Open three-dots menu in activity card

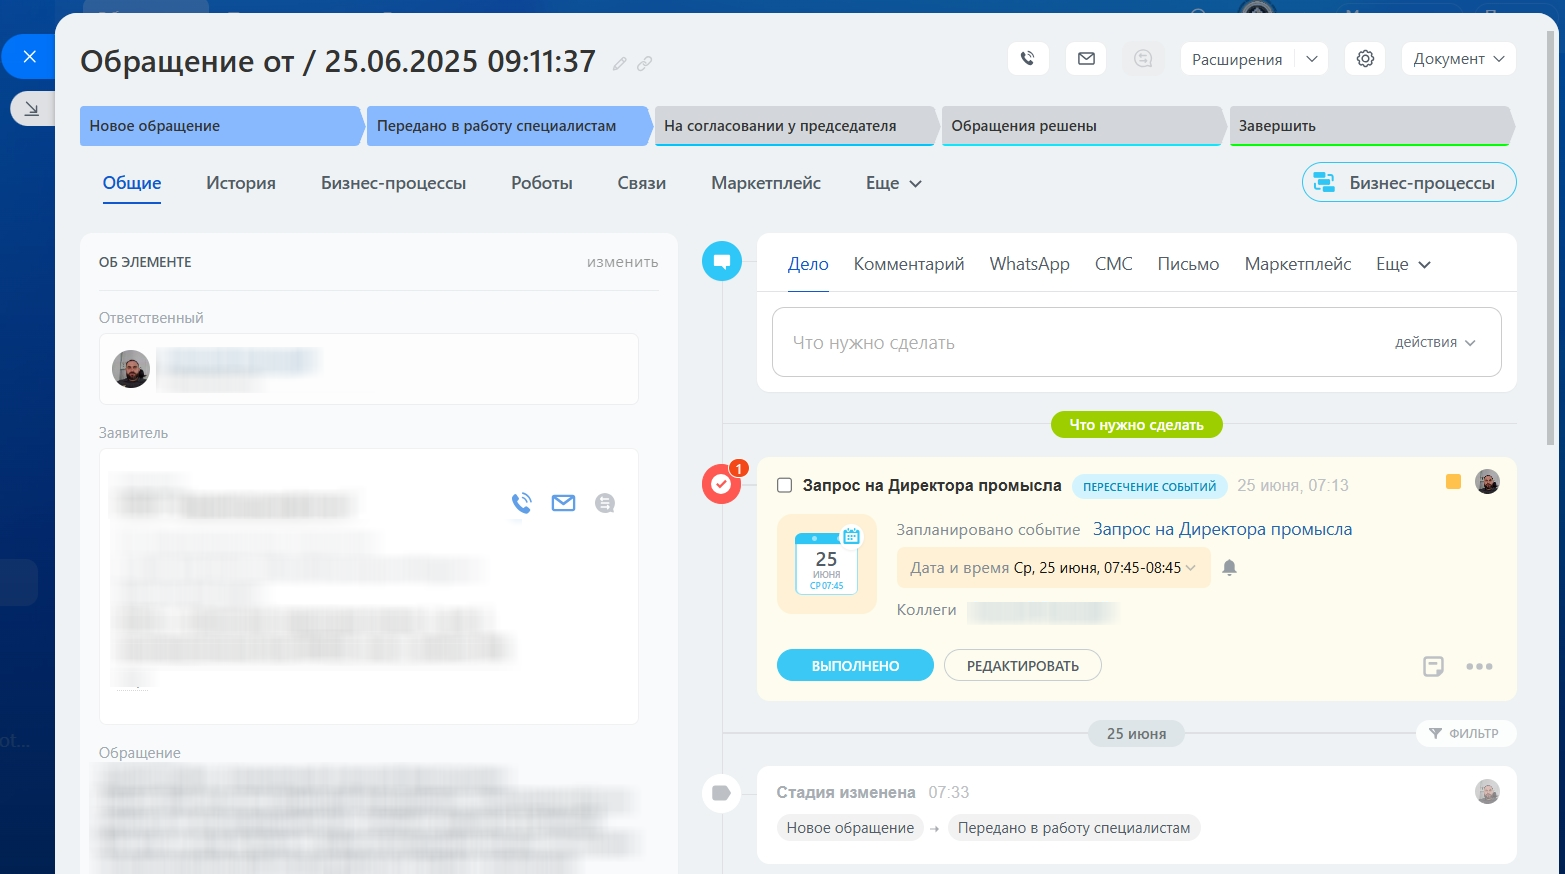(x=1479, y=666)
